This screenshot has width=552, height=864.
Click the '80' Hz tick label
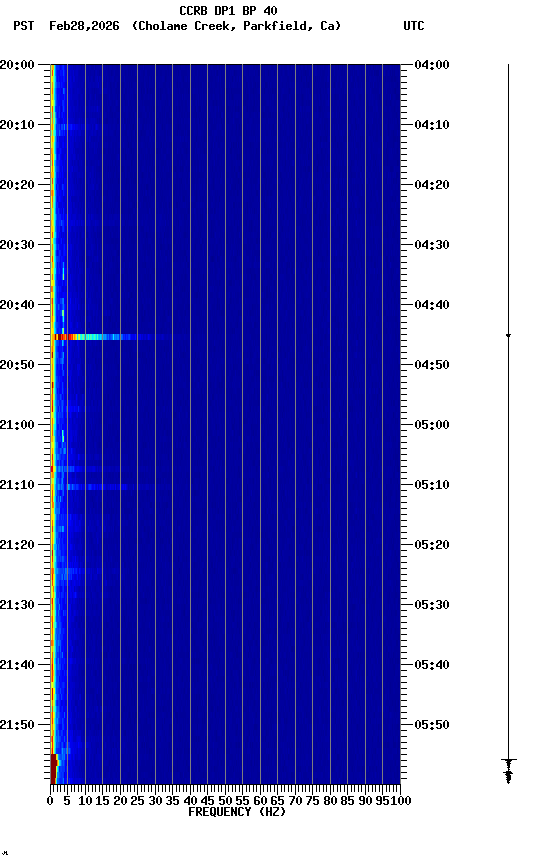coord(330,801)
